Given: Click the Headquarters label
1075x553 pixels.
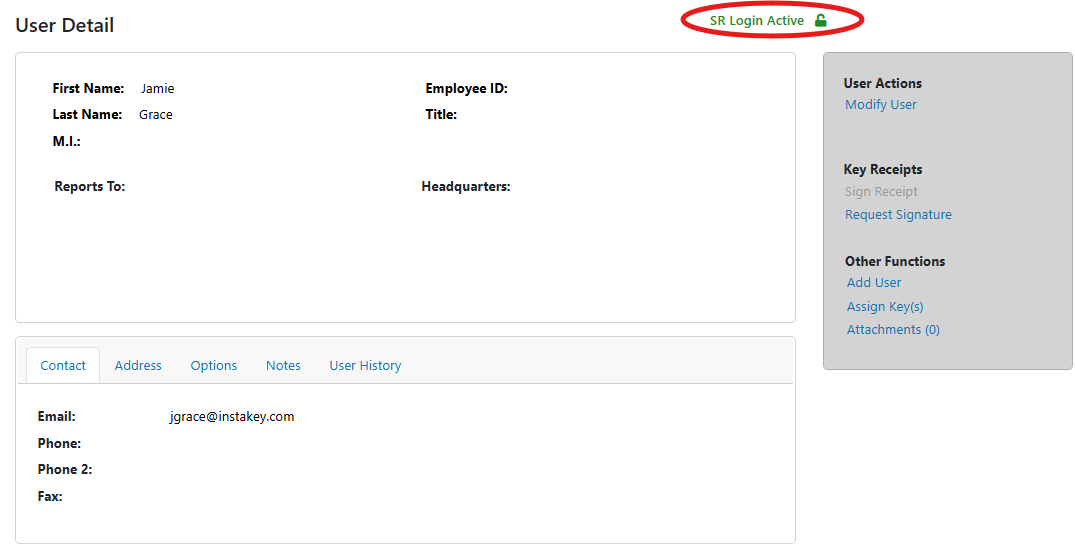Looking at the screenshot, I should pos(466,186).
